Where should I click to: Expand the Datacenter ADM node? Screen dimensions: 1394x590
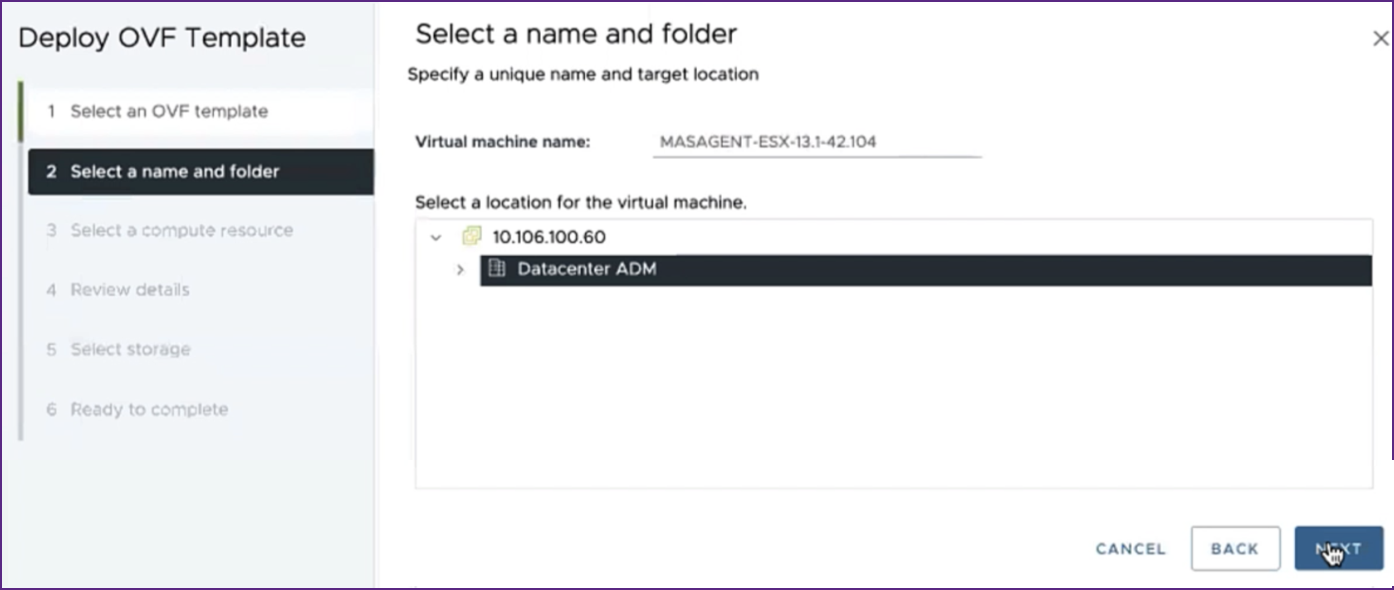[x=460, y=270]
